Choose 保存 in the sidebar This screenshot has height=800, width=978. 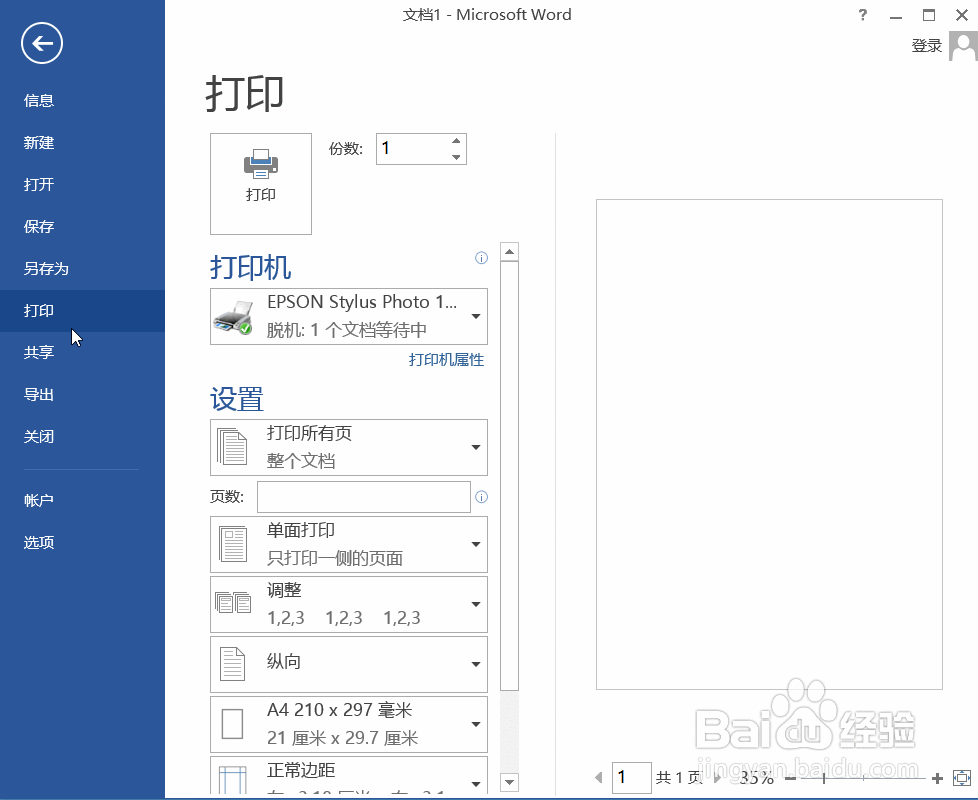click(39, 226)
